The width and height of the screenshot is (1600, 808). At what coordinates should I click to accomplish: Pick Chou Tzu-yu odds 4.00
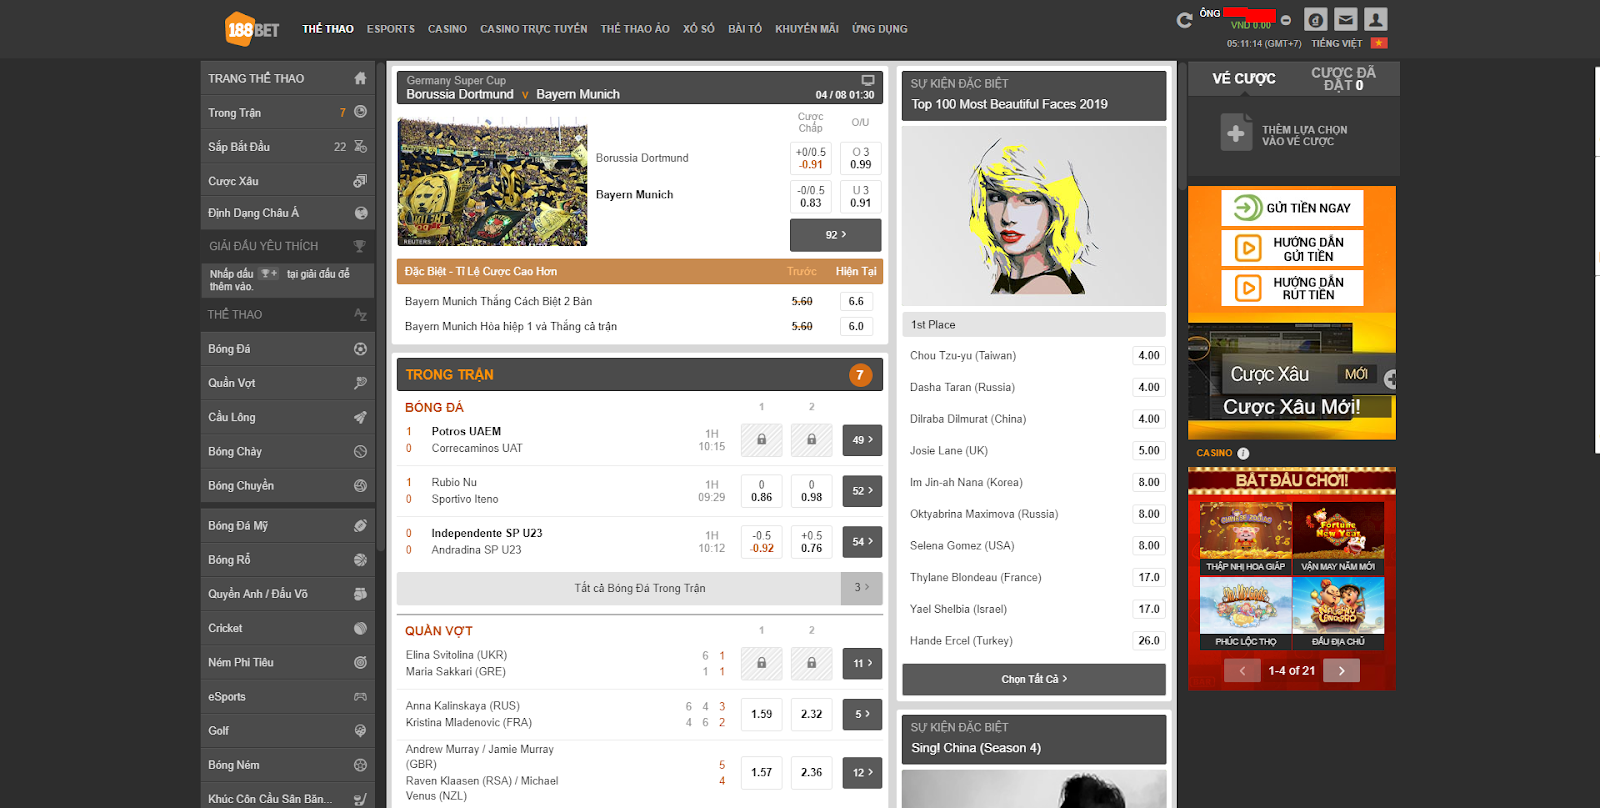1149,356
